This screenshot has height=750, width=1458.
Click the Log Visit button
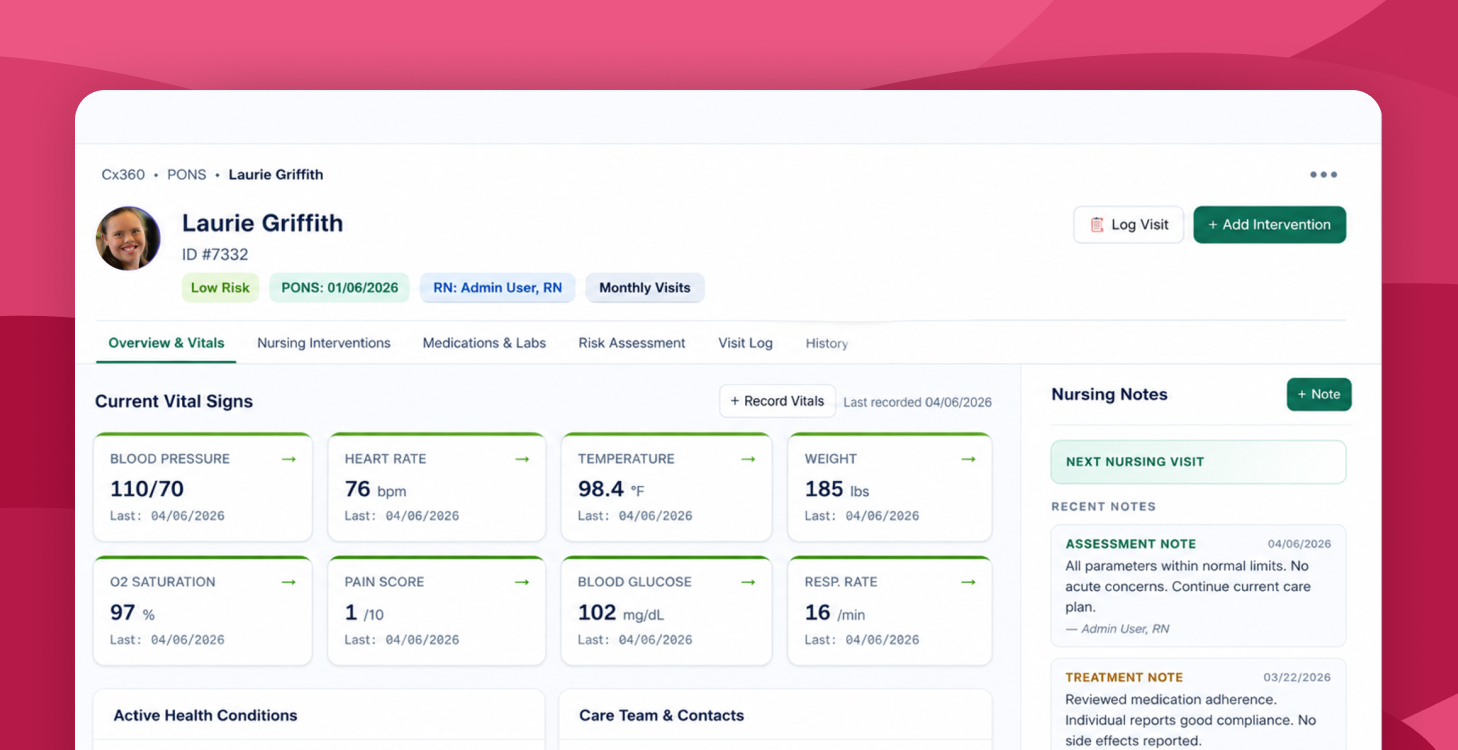click(1129, 225)
